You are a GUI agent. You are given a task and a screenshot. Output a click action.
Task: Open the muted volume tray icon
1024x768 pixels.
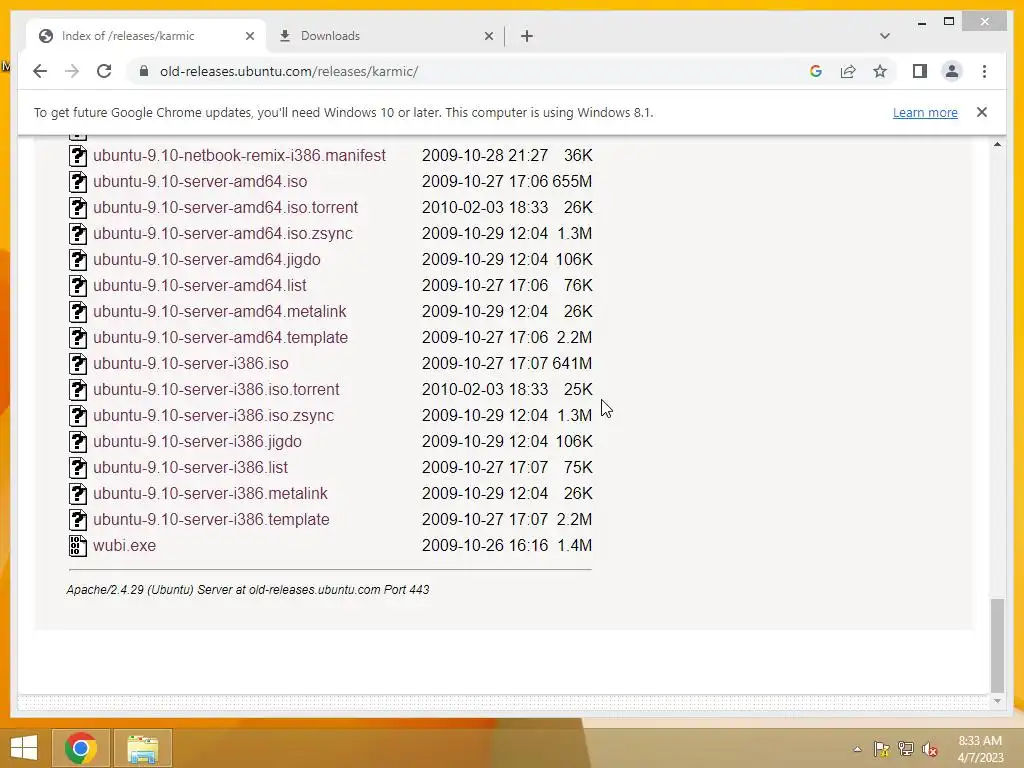coord(929,749)
